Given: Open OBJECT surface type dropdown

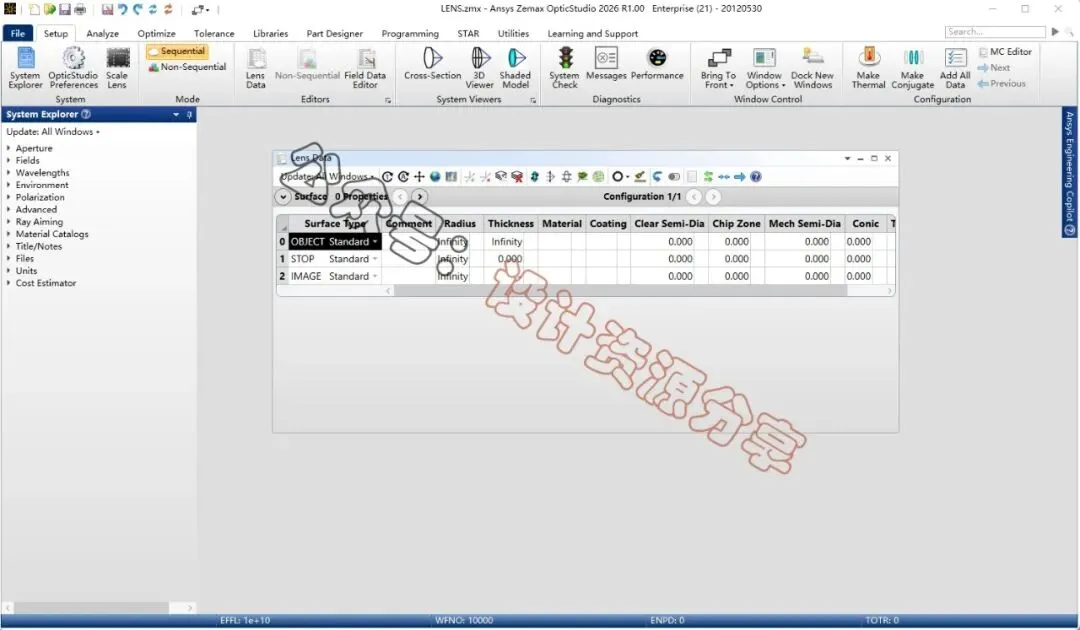Looking at the screenshot, I should coord(375,242).
